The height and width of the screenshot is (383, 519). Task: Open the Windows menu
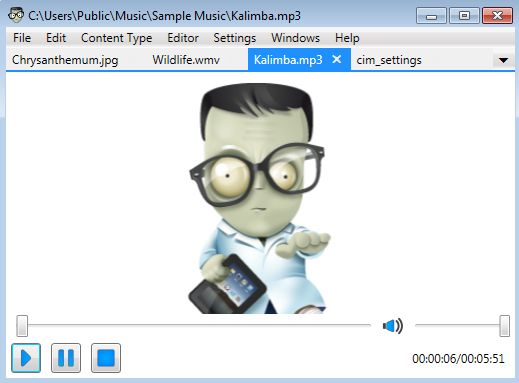[296, 38]
